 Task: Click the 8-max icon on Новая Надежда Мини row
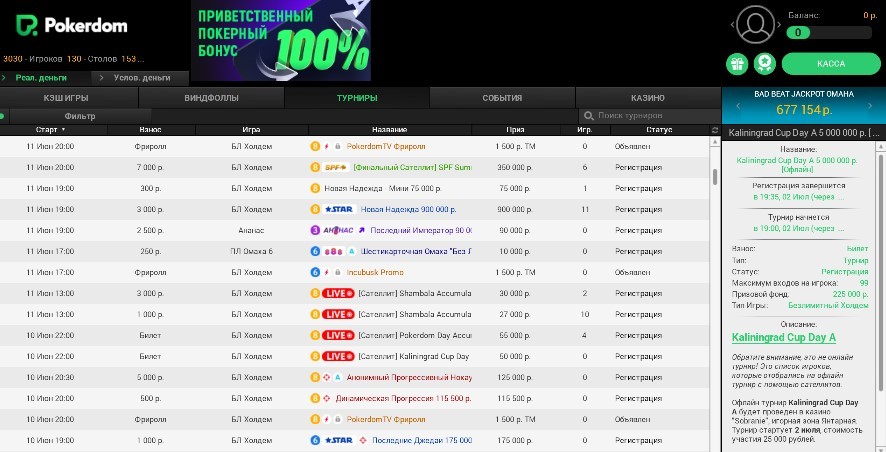click(x=315, y=188)
